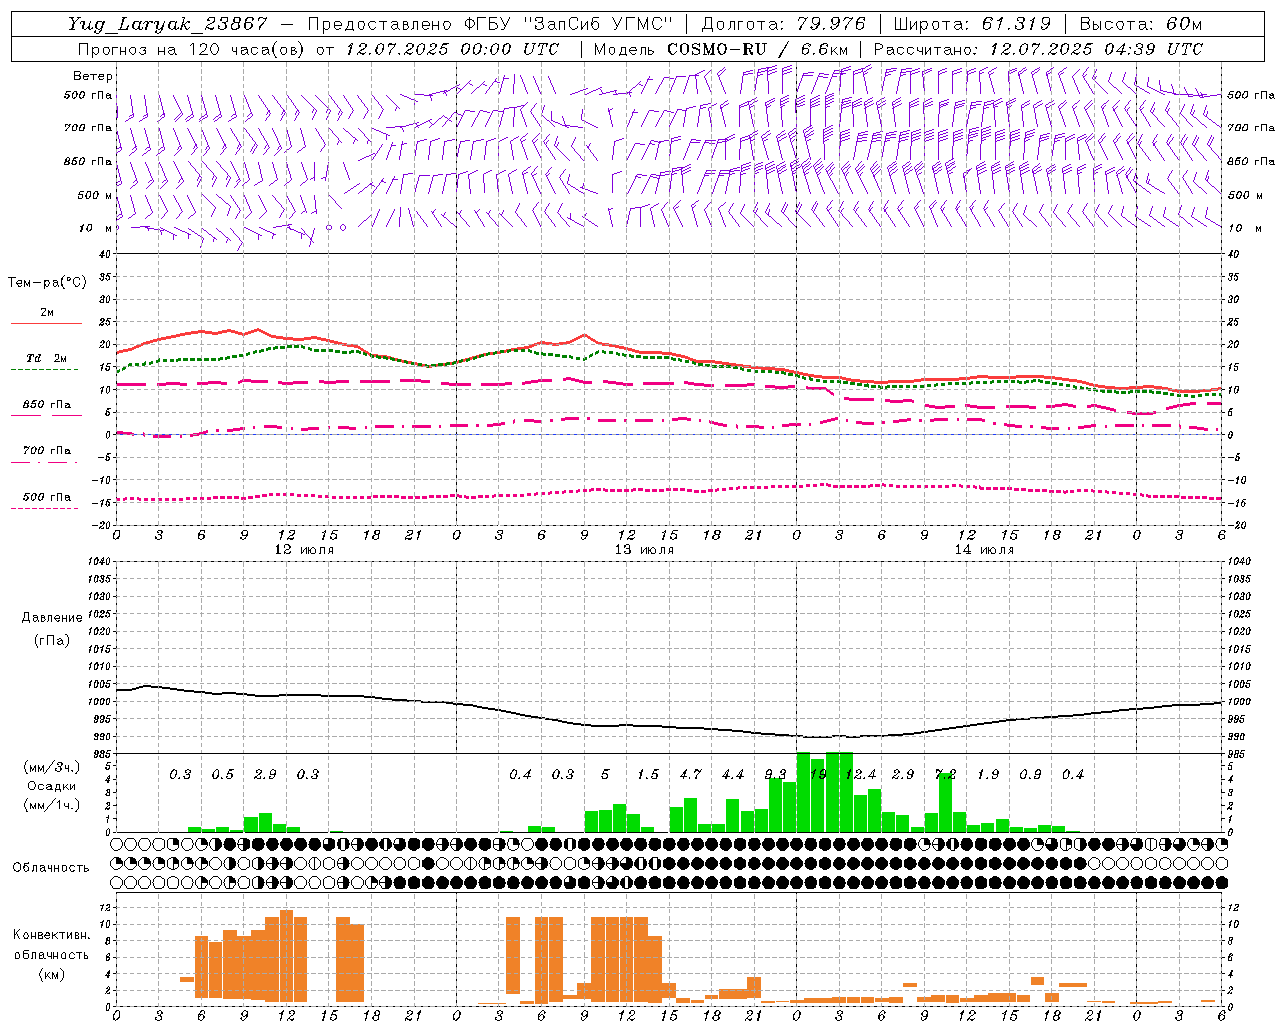Select the 13 июля date label
The image size is (1280, 1024).
(644, 550)
